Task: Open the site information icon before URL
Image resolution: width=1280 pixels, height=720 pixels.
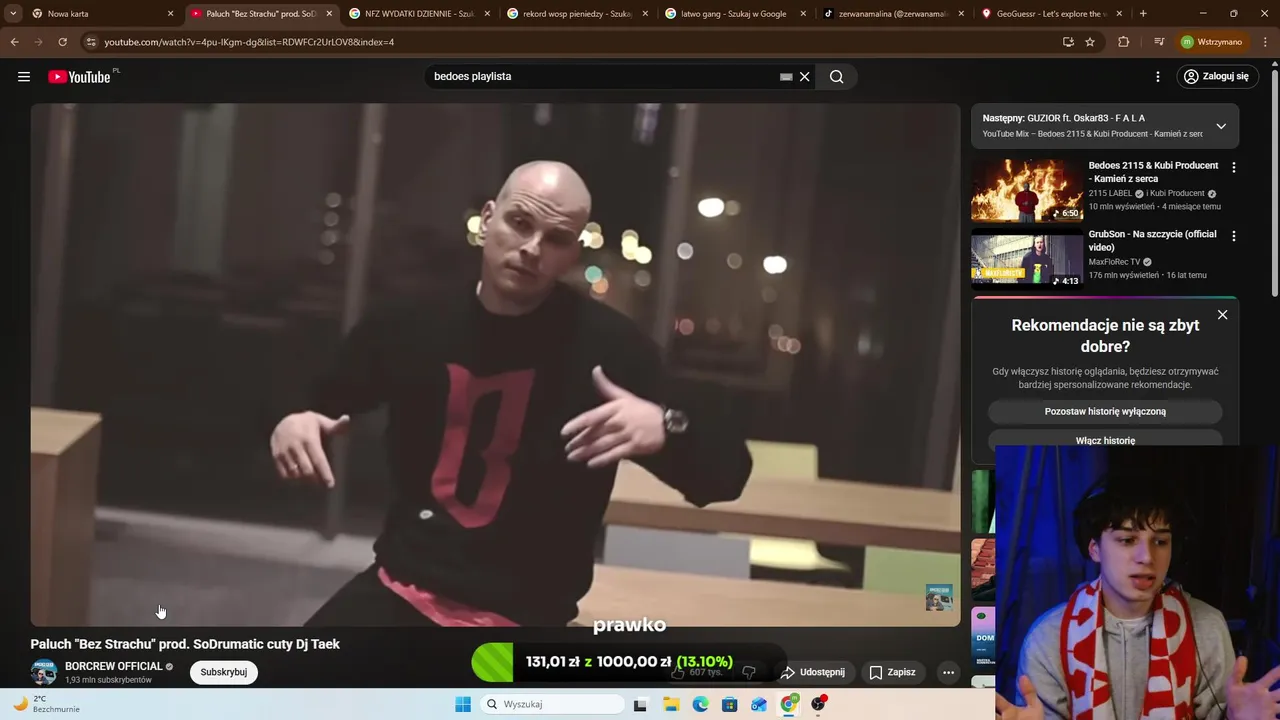Action: point(91,42)
